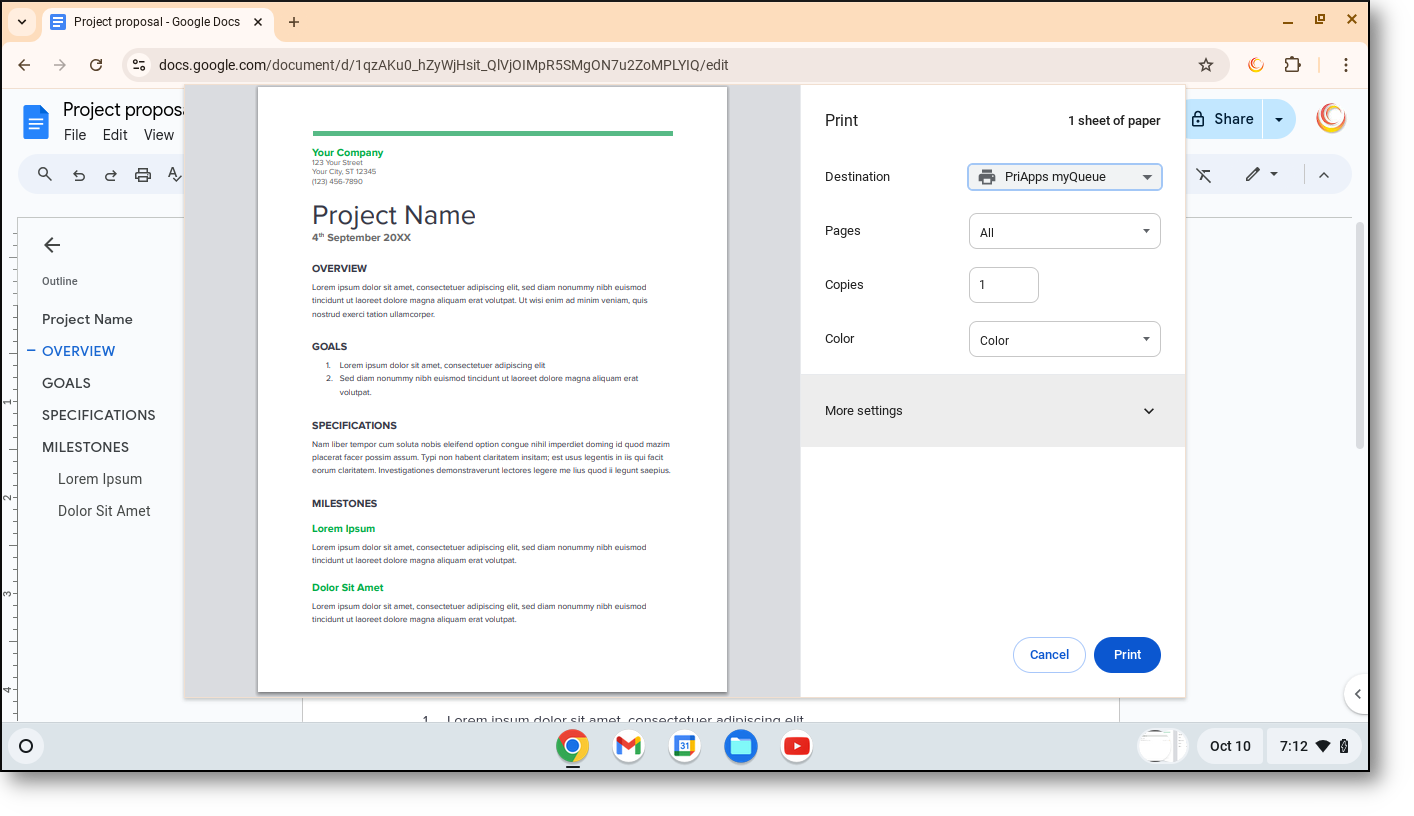
Task: Click the Share button
Action: tap(1224, 119)
